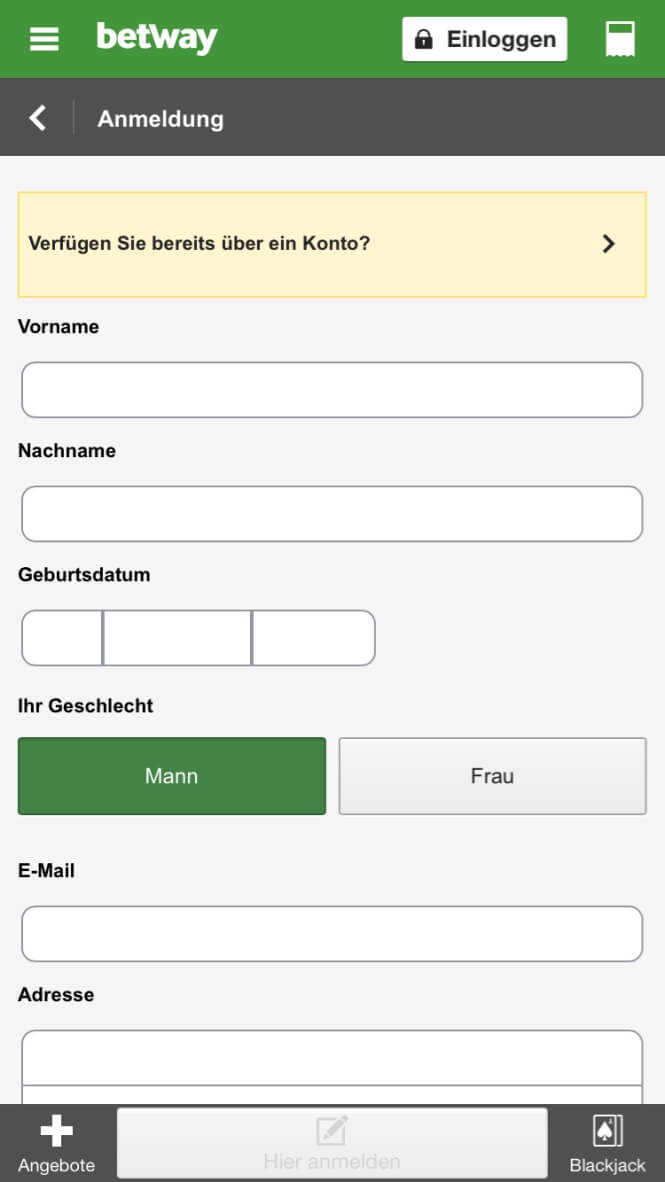The height and width of the screenshot is (1182, 665).
Task: Open the day field of Geburtsdatum
Action: click(60, 637)
